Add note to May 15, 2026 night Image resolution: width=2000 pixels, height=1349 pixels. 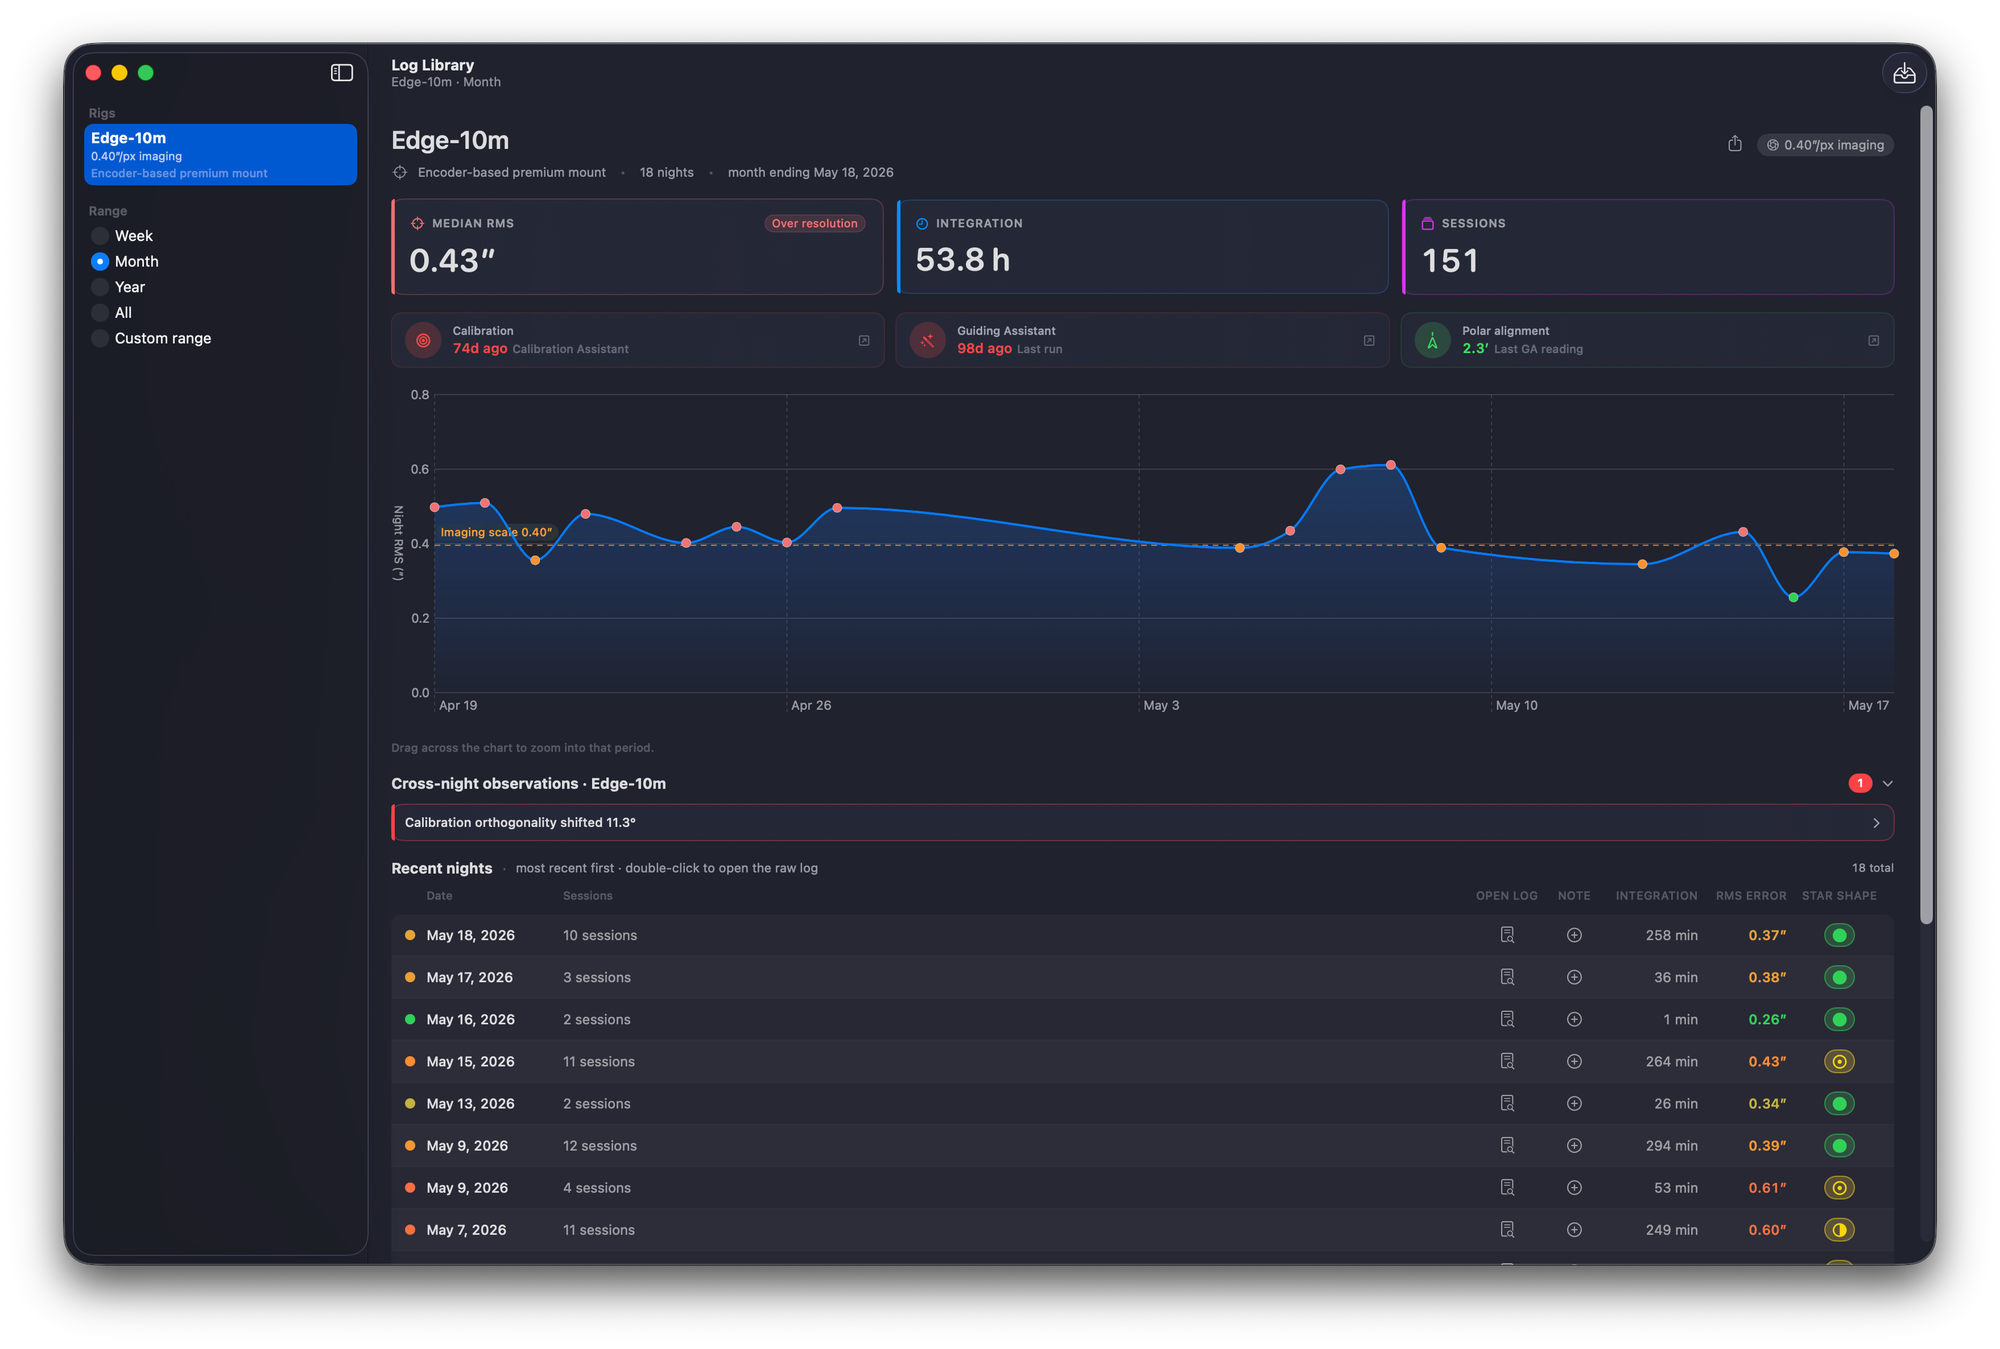(1574, 1061)
